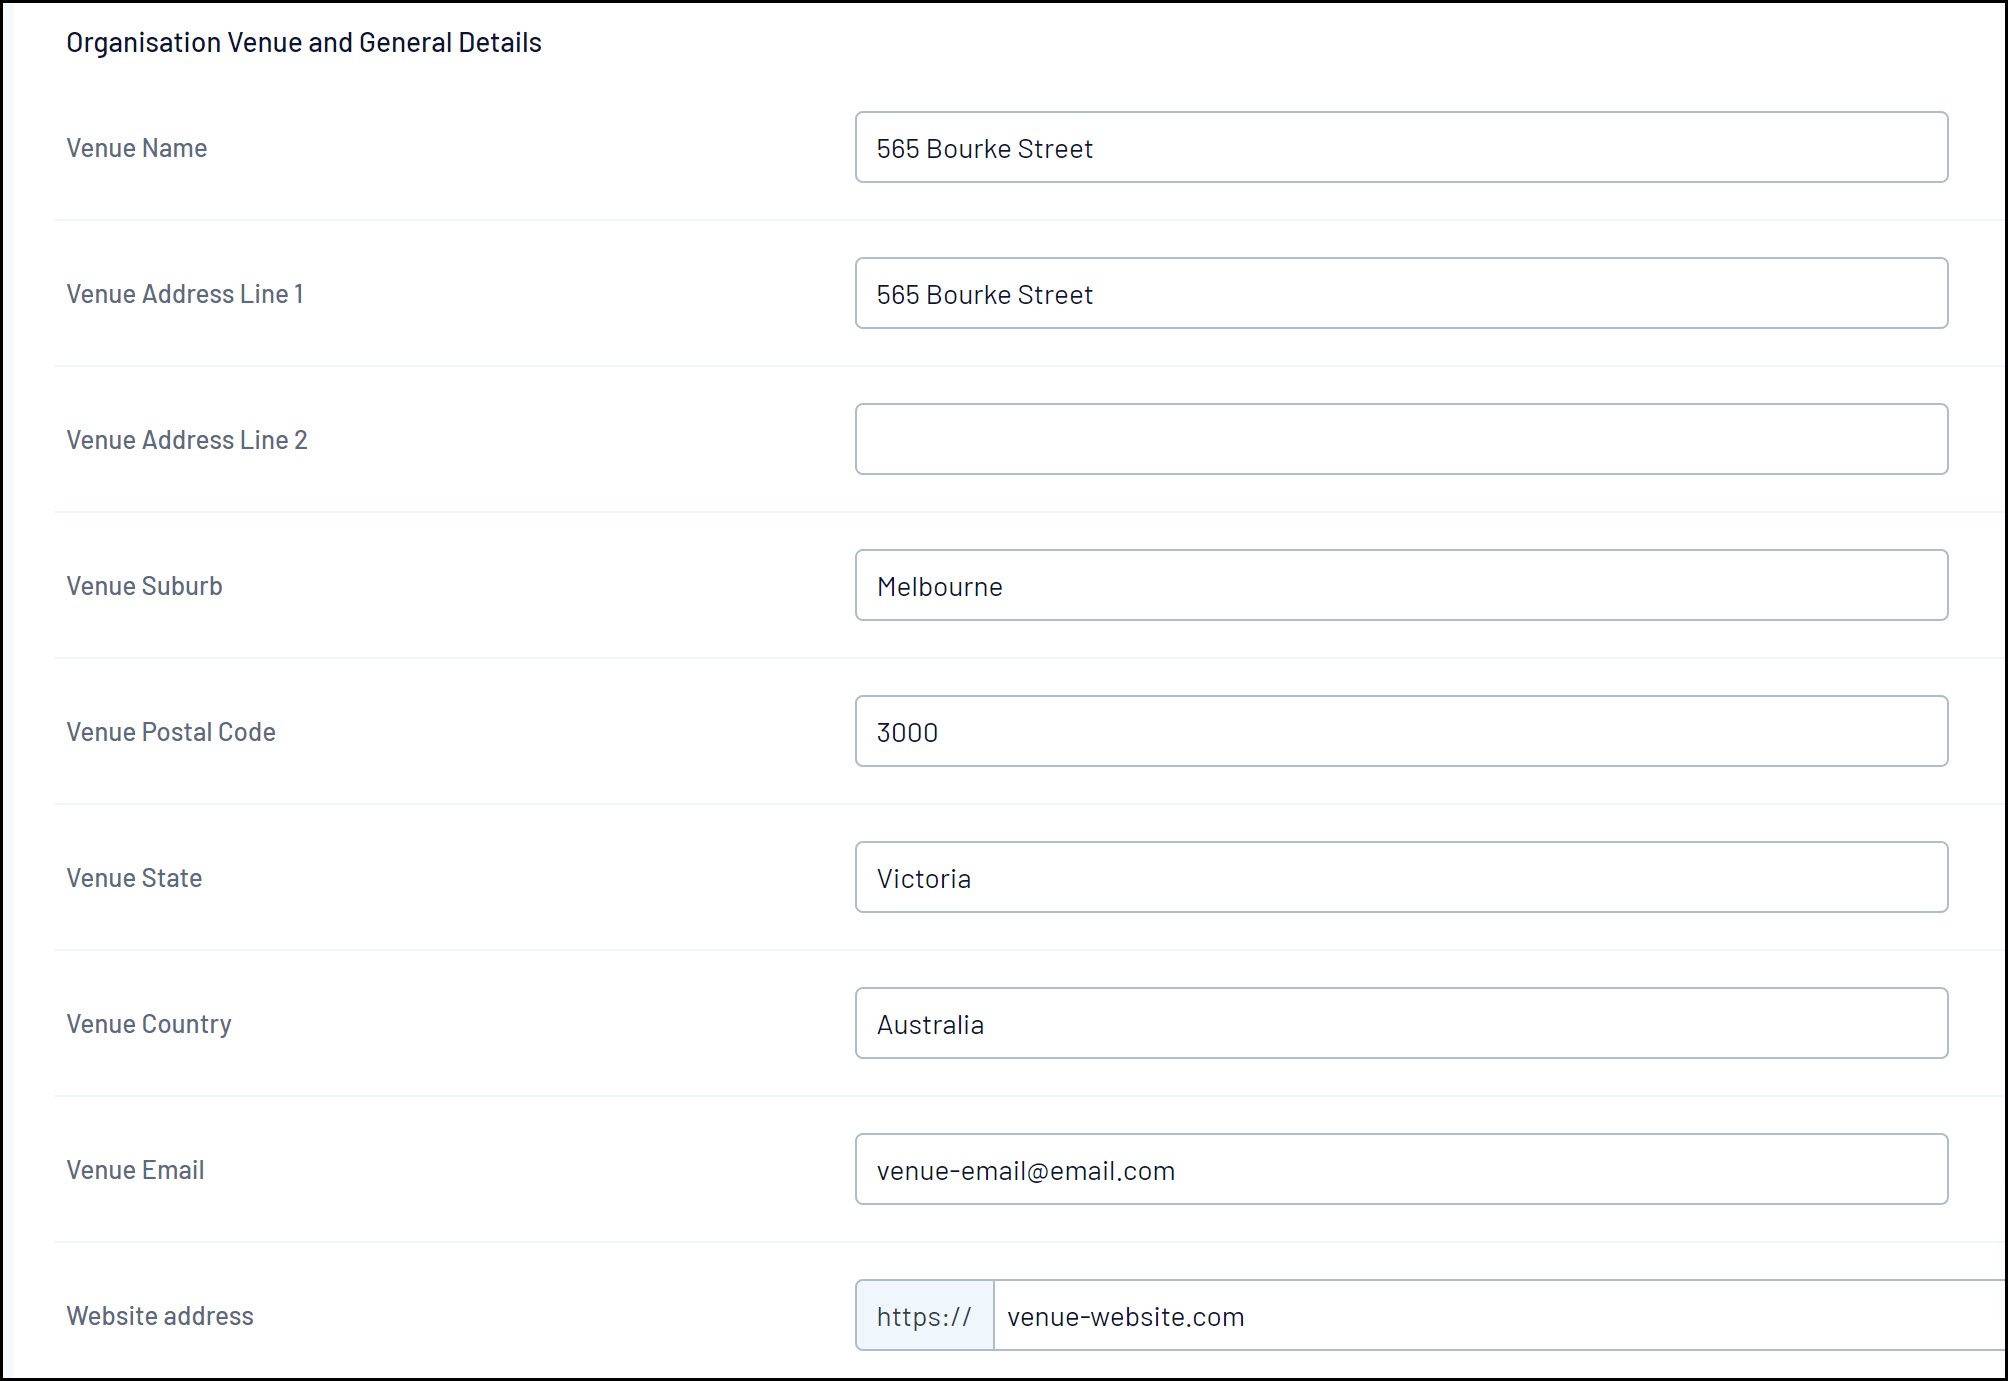Click the Venue Email input field
The width and height of the screenshot is (2008, 1381).
(1400, 1169)
